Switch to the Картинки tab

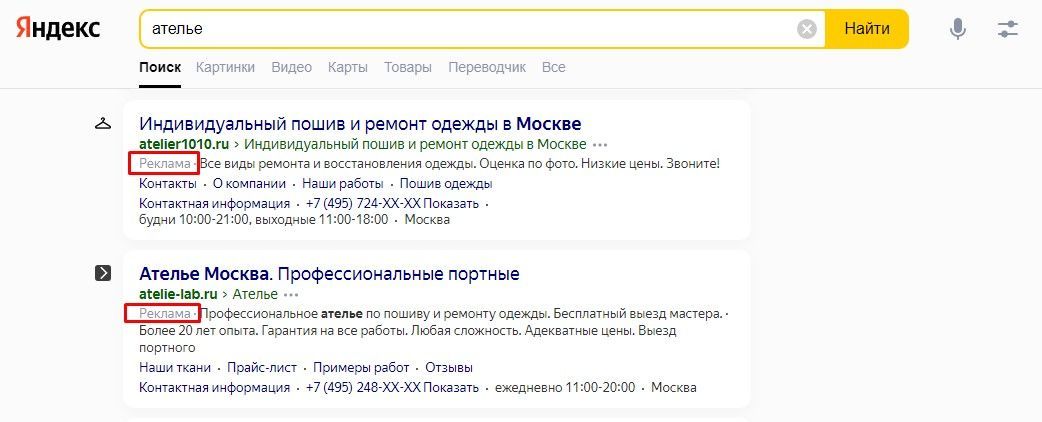click(225, 67)
